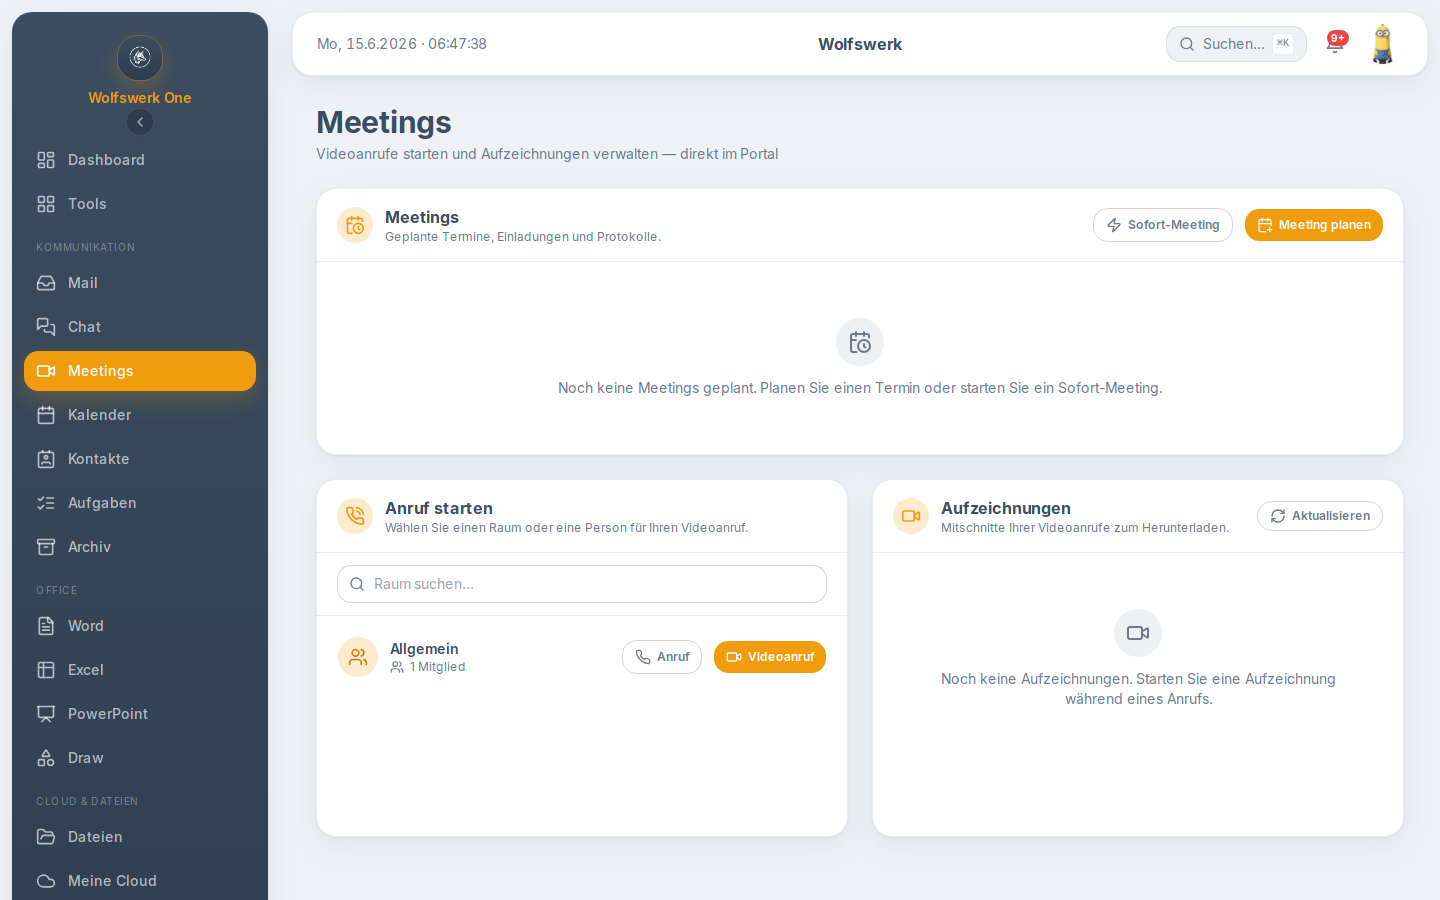This screenshot has width=1440, height=900.
Task: Click the Aufgaben checklist icon
Action: [x=46, y=503]
